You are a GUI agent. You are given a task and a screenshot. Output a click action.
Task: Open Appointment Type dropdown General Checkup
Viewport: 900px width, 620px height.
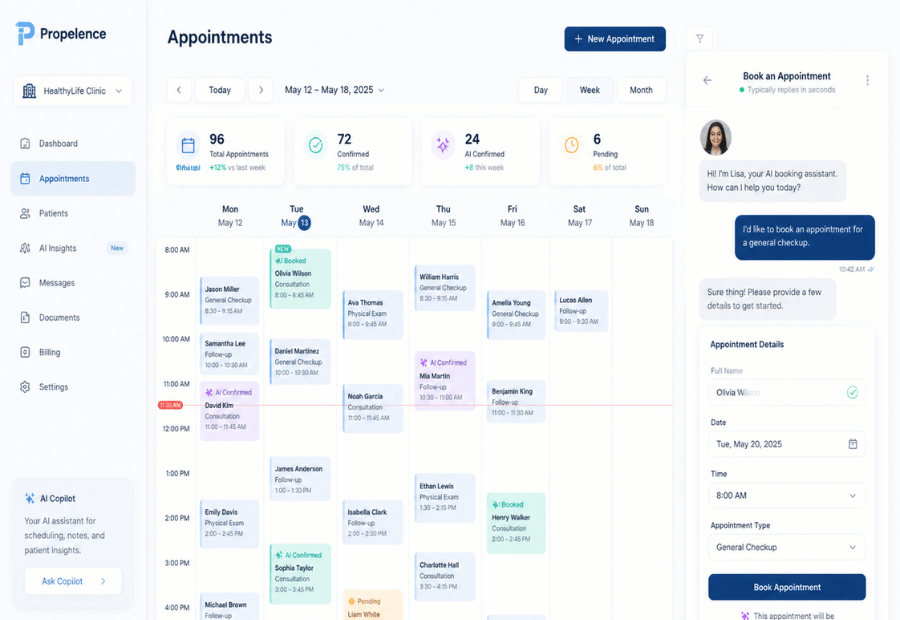click(x=787, y=547)
